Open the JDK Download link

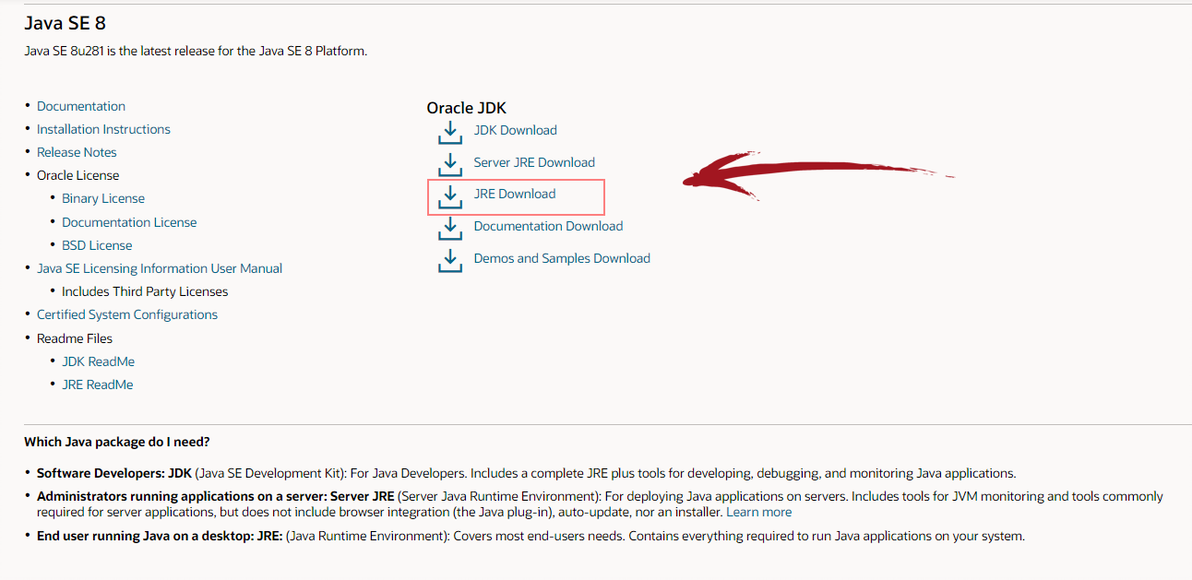[515, 130]
